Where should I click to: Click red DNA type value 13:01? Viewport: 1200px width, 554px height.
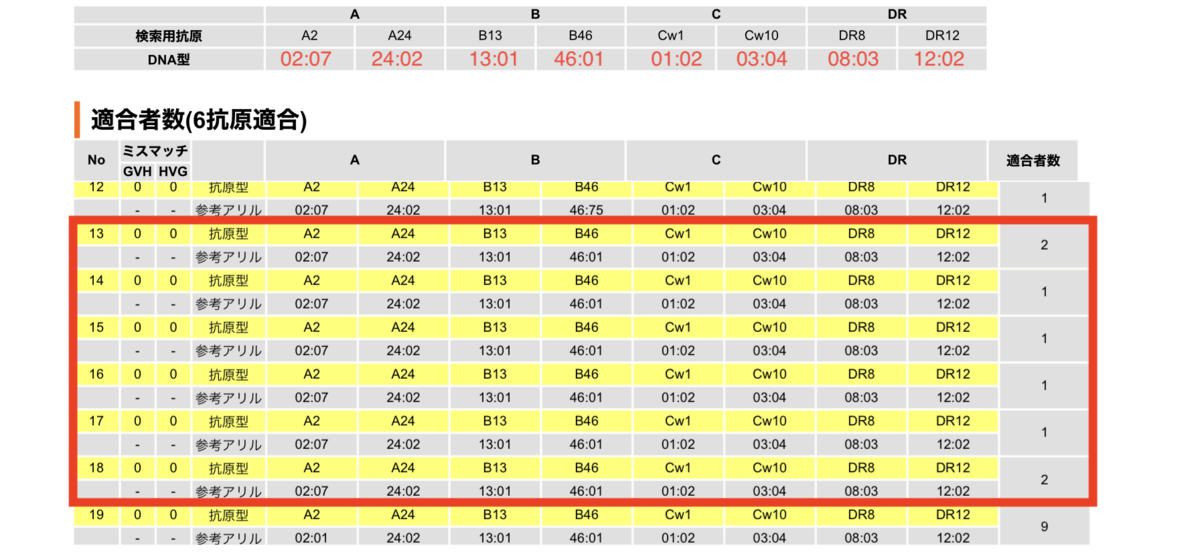pyautogui.click(x=494, y=59)
